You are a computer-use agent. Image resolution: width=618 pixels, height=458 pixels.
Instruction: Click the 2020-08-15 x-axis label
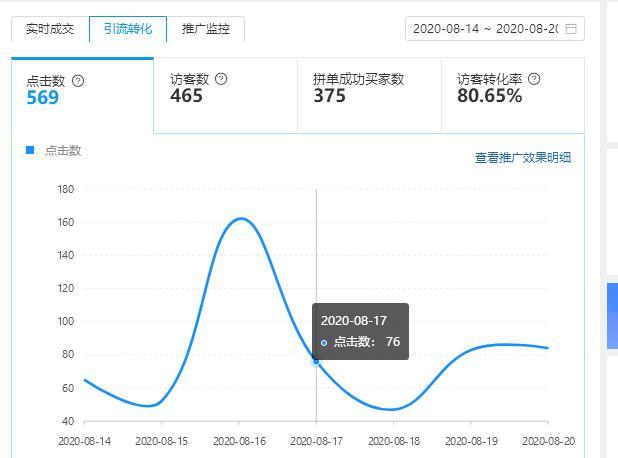point(162,441)
